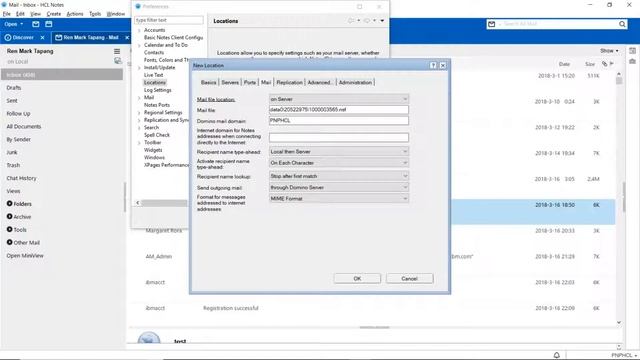Image resolution: width=640 pixels, height=360 pixels.
Task: Click the replication icon beside on Local
Action: click(118, 61)
